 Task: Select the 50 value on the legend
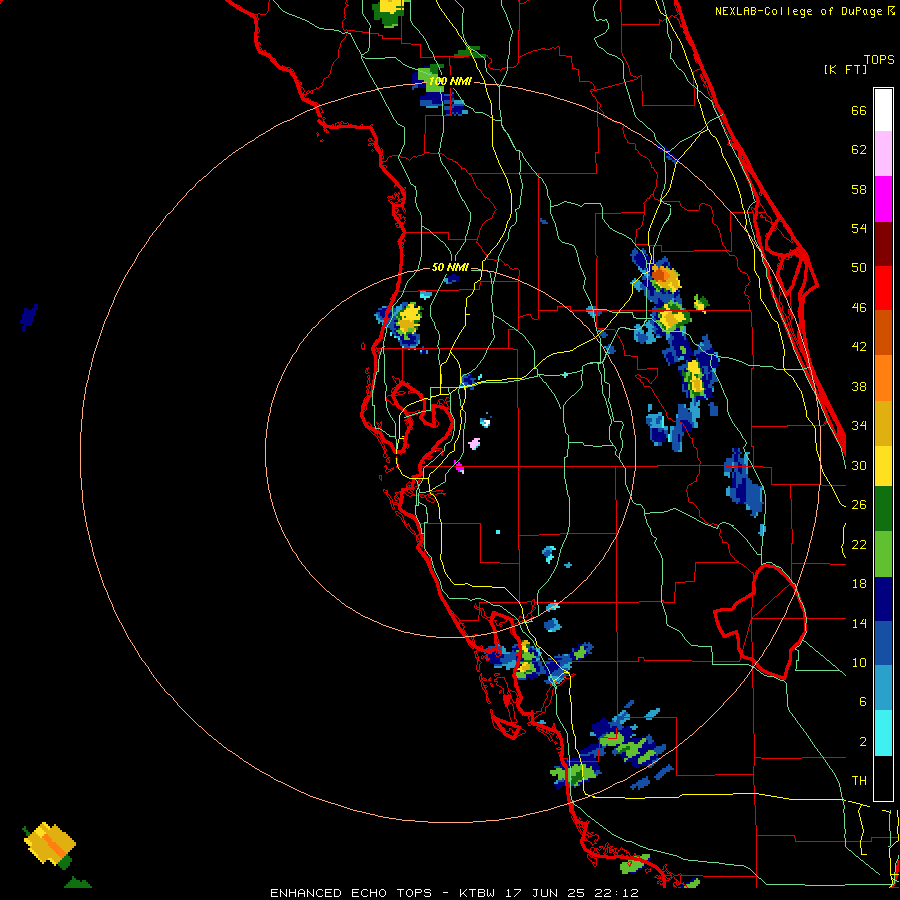859,268
